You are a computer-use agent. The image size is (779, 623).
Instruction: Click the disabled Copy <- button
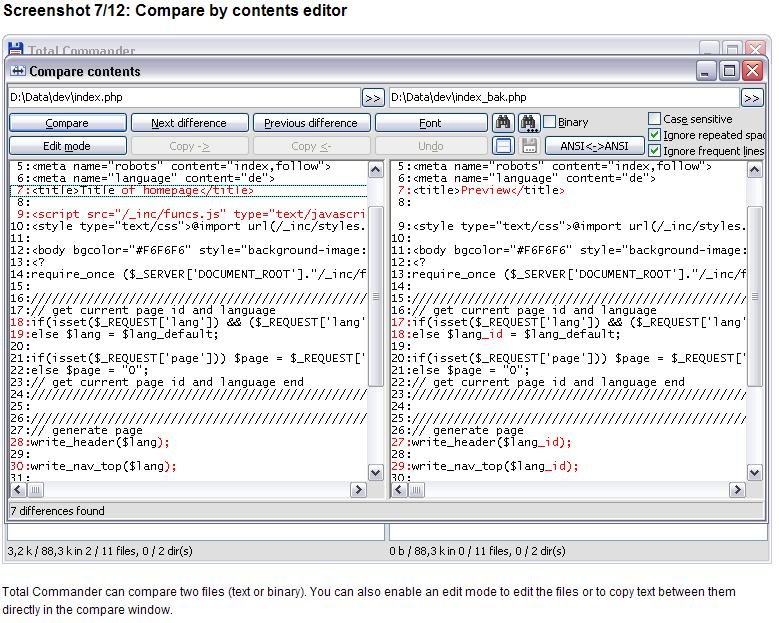coord(312,146)
